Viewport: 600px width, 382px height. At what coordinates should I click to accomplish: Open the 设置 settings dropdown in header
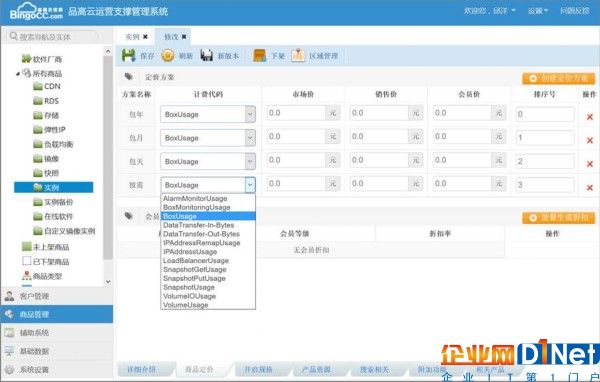[x=538, y=11]
